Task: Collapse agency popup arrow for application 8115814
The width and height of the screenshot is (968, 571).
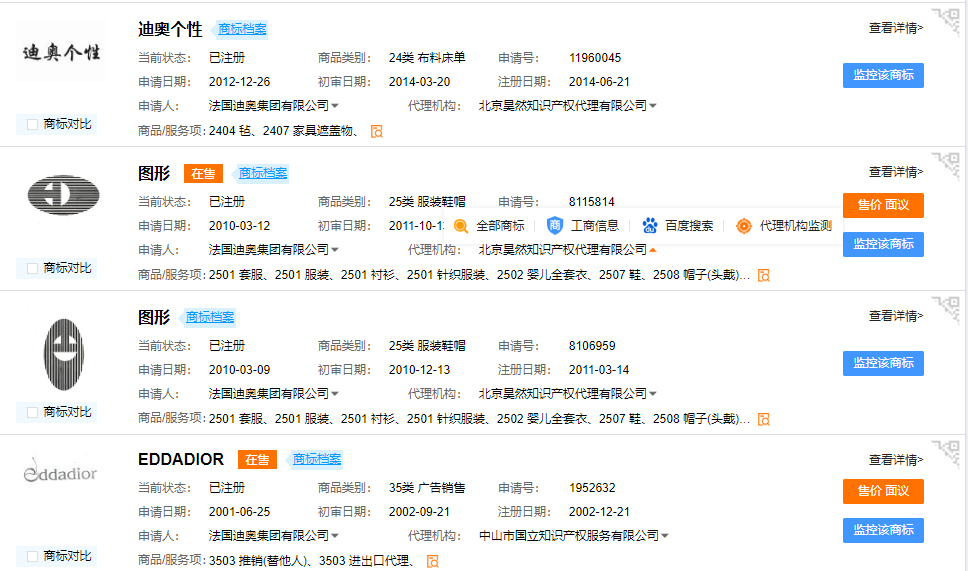Action: click(x=653, y=250)
